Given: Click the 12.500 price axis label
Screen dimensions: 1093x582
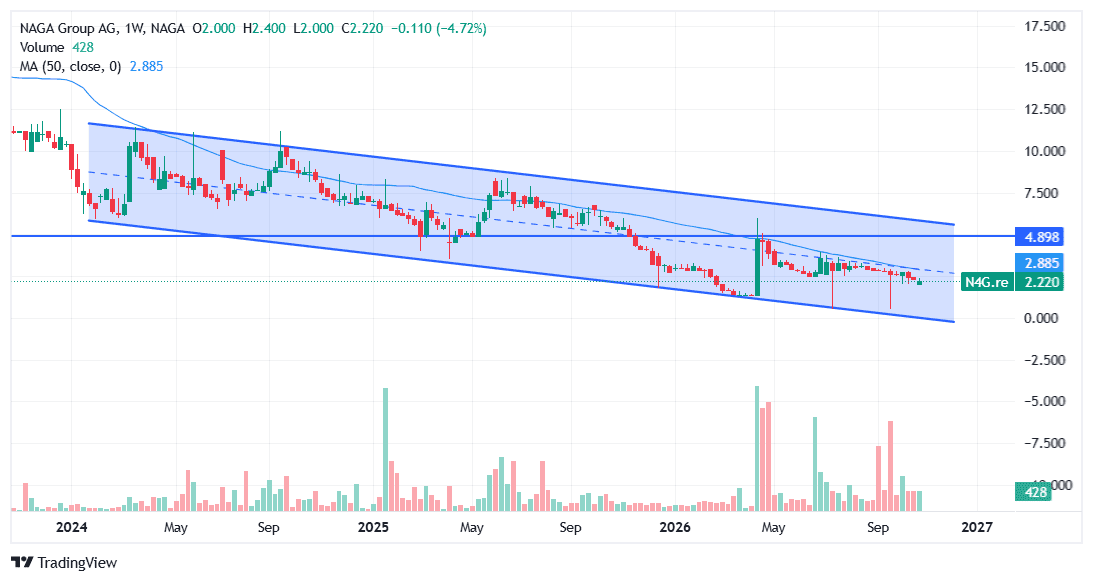Looking at the screenshot, I should 1044,109.
